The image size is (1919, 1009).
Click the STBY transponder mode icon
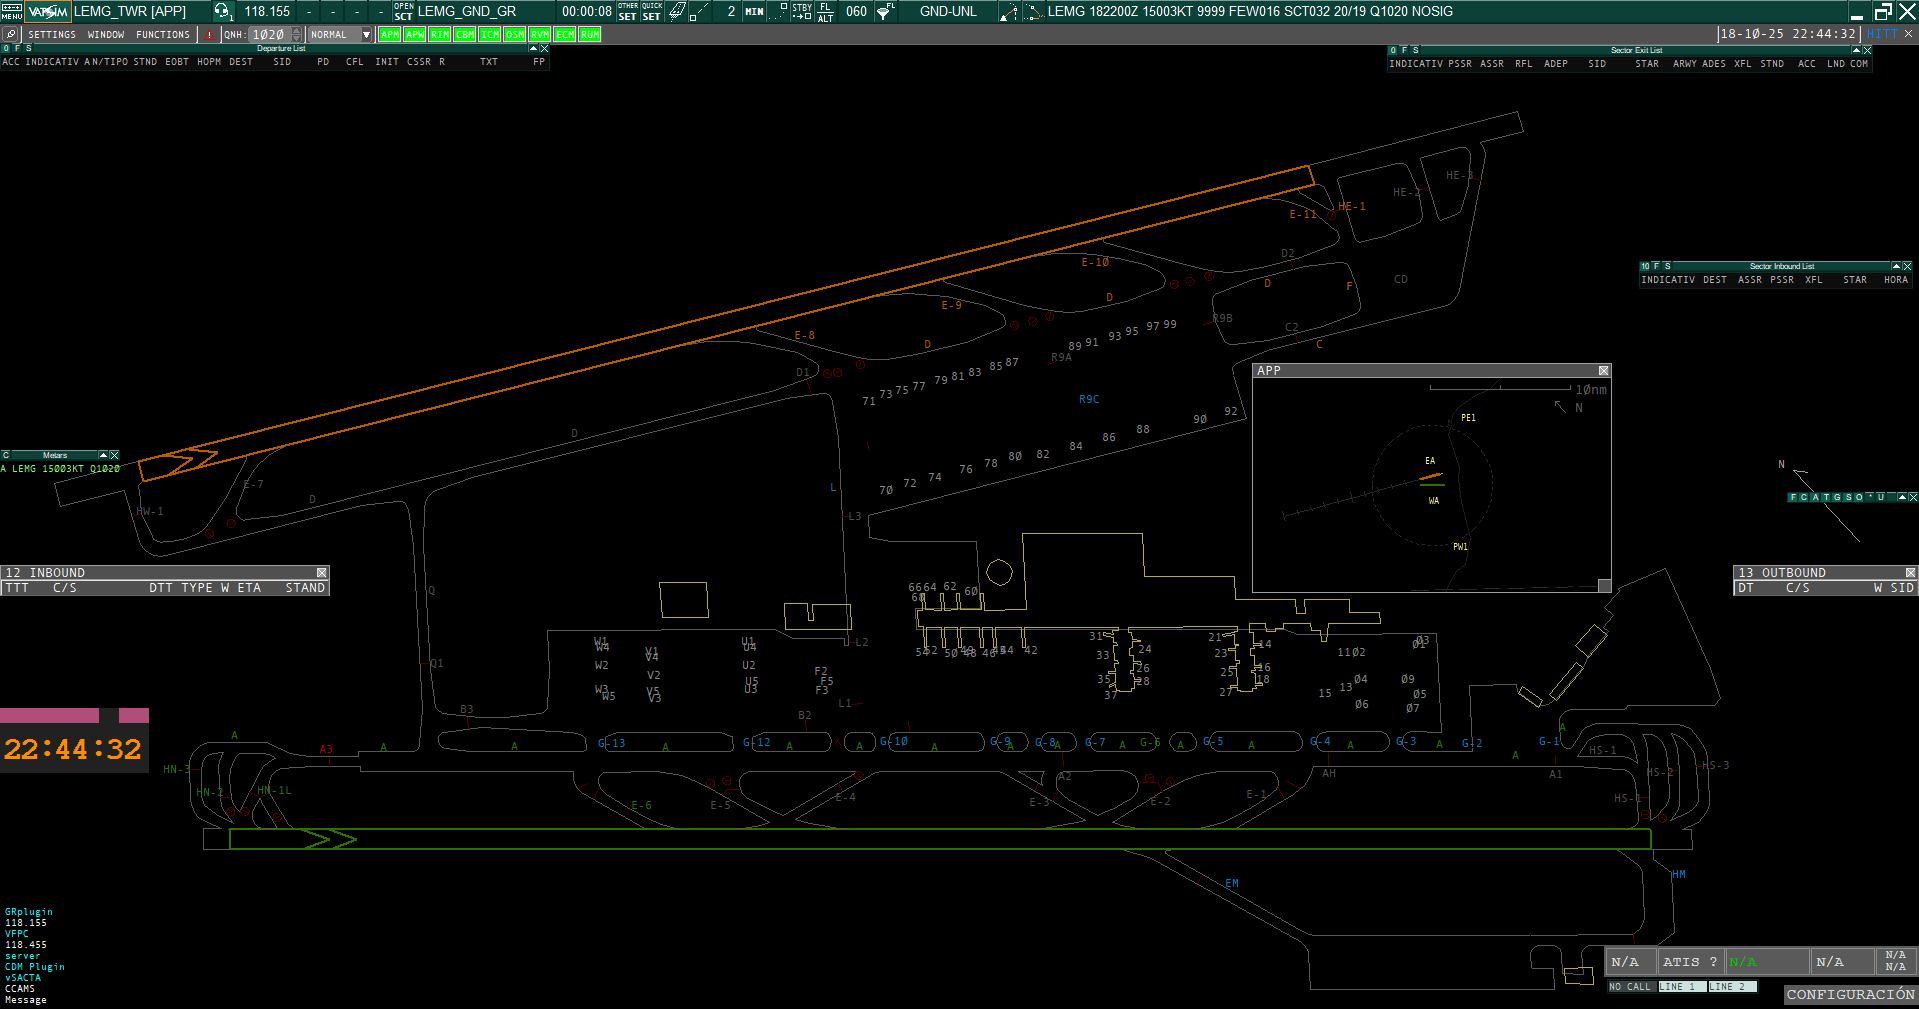802,11
